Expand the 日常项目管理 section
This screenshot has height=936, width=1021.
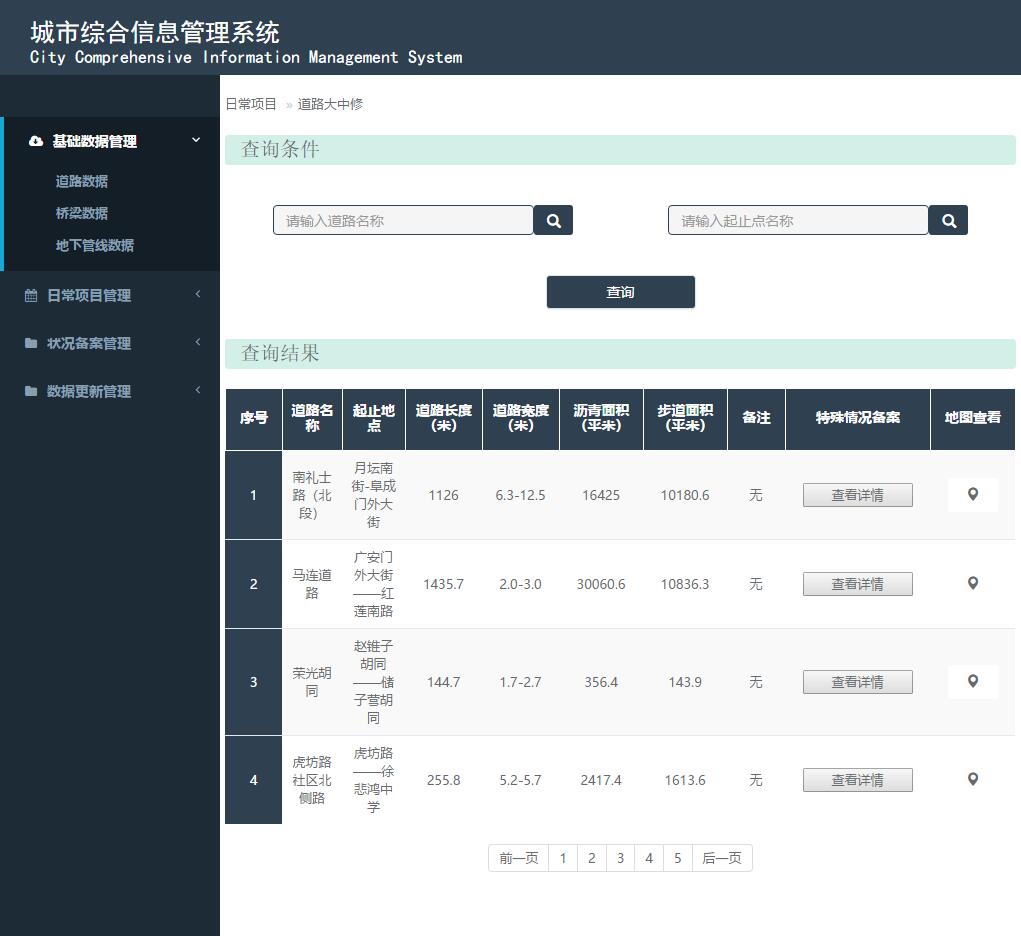tap(196, 294)
